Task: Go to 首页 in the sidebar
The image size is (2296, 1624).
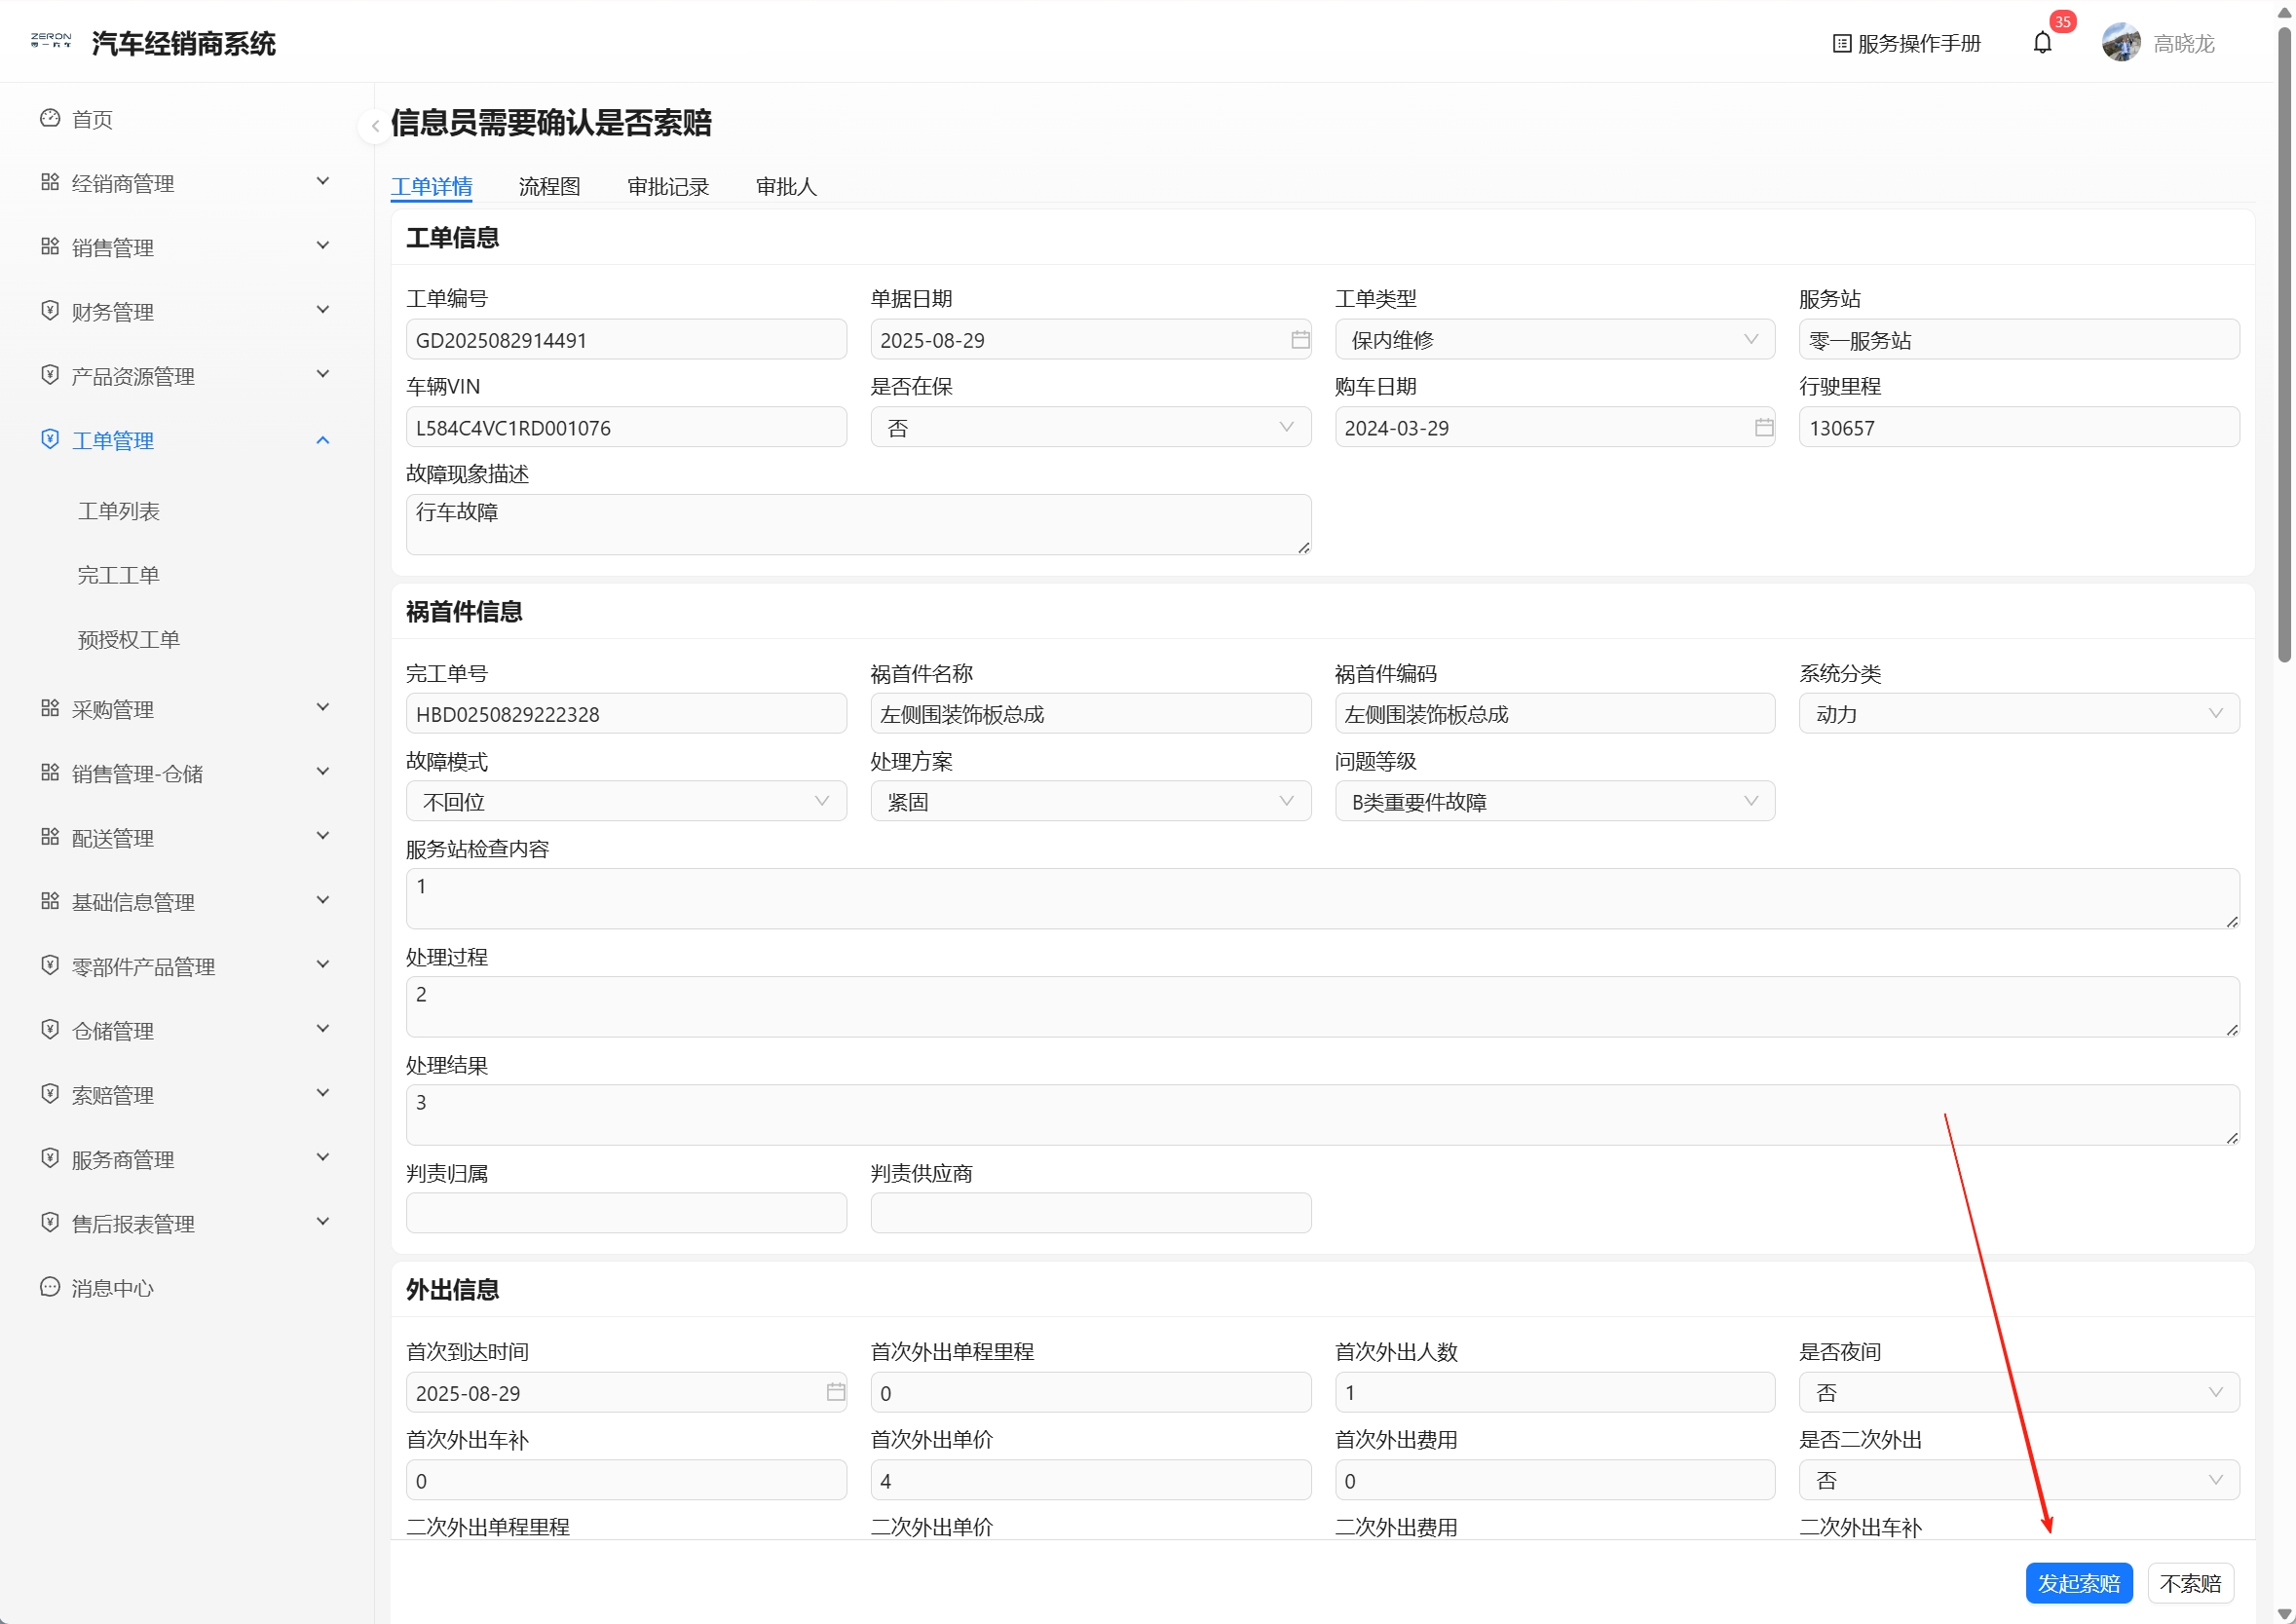Action: [x=92, y=119]
